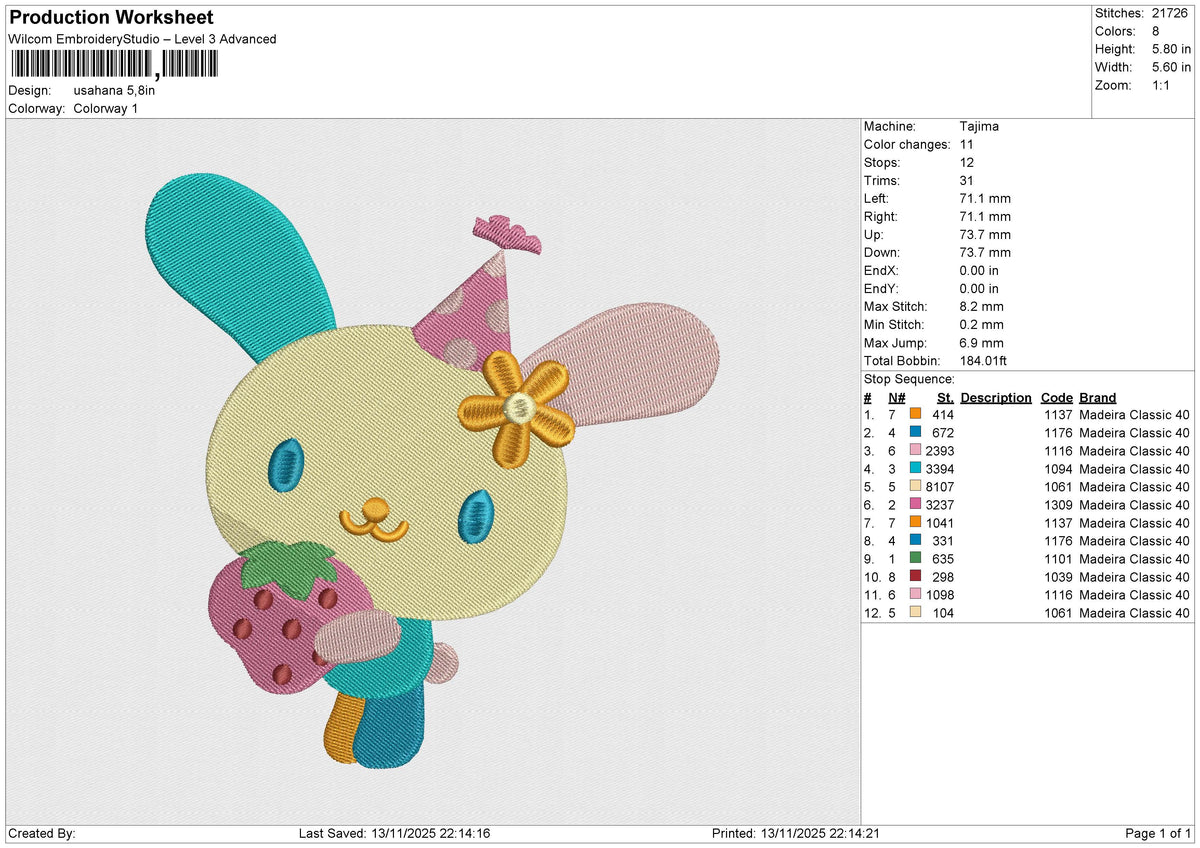Select the width value '5.60 in'
1200x848 pixels.
click(x=1172, y=67)
